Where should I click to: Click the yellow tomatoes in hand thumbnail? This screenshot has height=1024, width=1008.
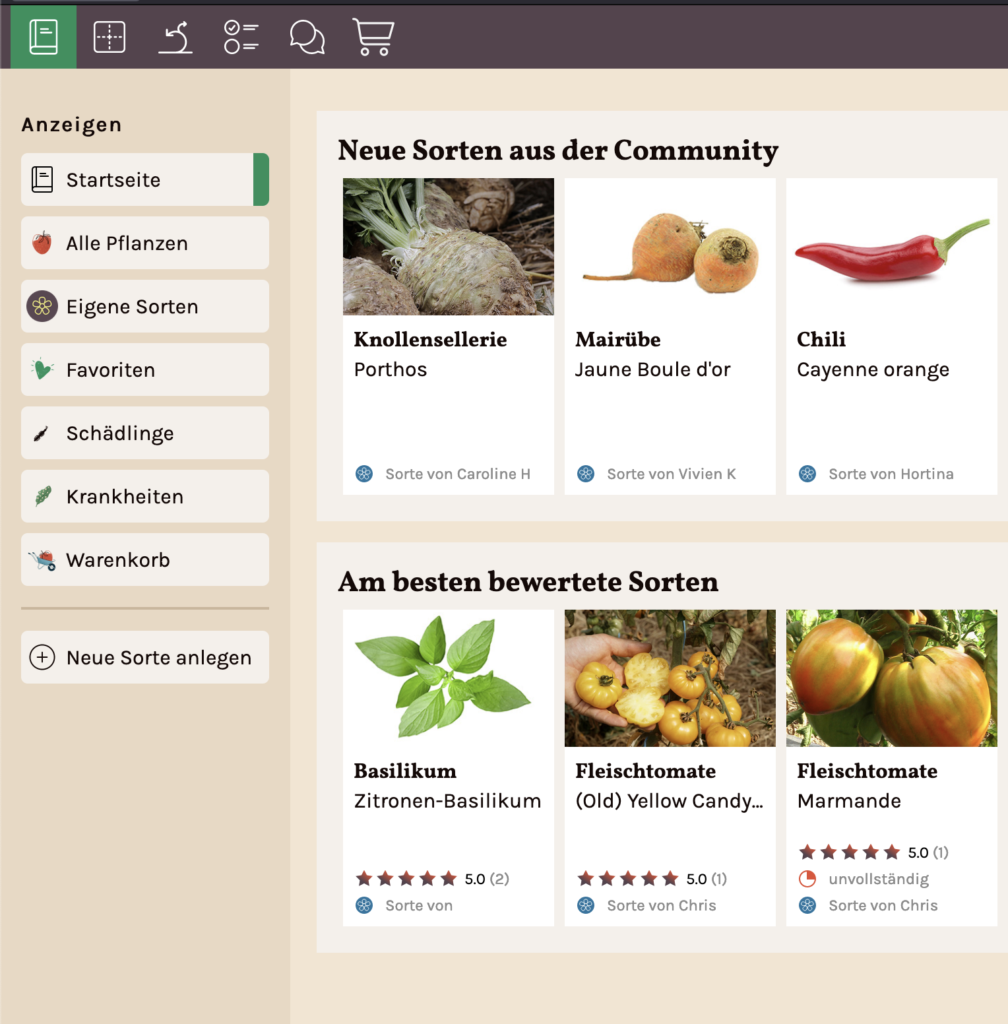point(670,679)
